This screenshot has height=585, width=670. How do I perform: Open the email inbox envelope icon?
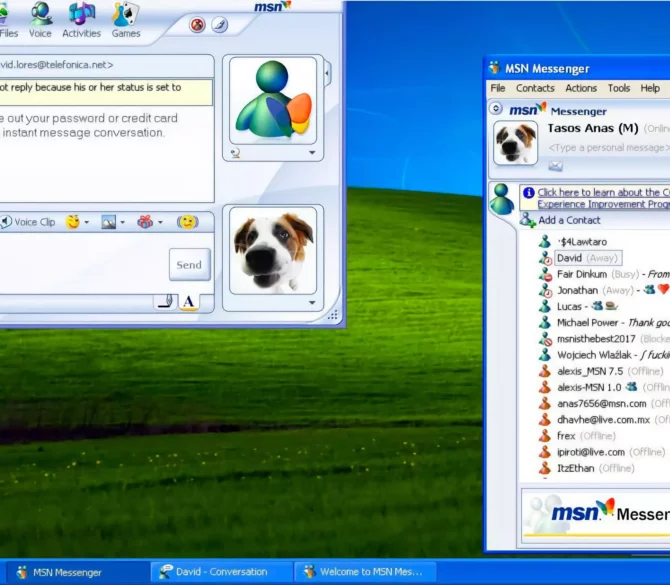click(x=555, y=166)
